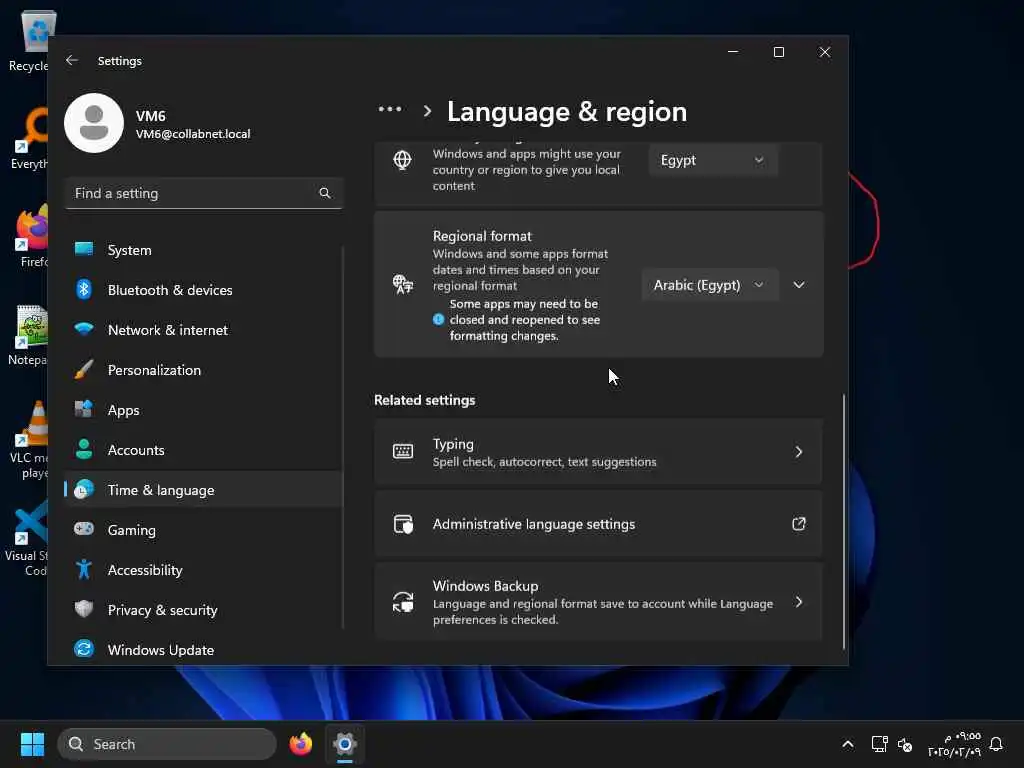The image size is (1024, 768).
Task: Click the muted volume tray icon
Action: point(905,744)
